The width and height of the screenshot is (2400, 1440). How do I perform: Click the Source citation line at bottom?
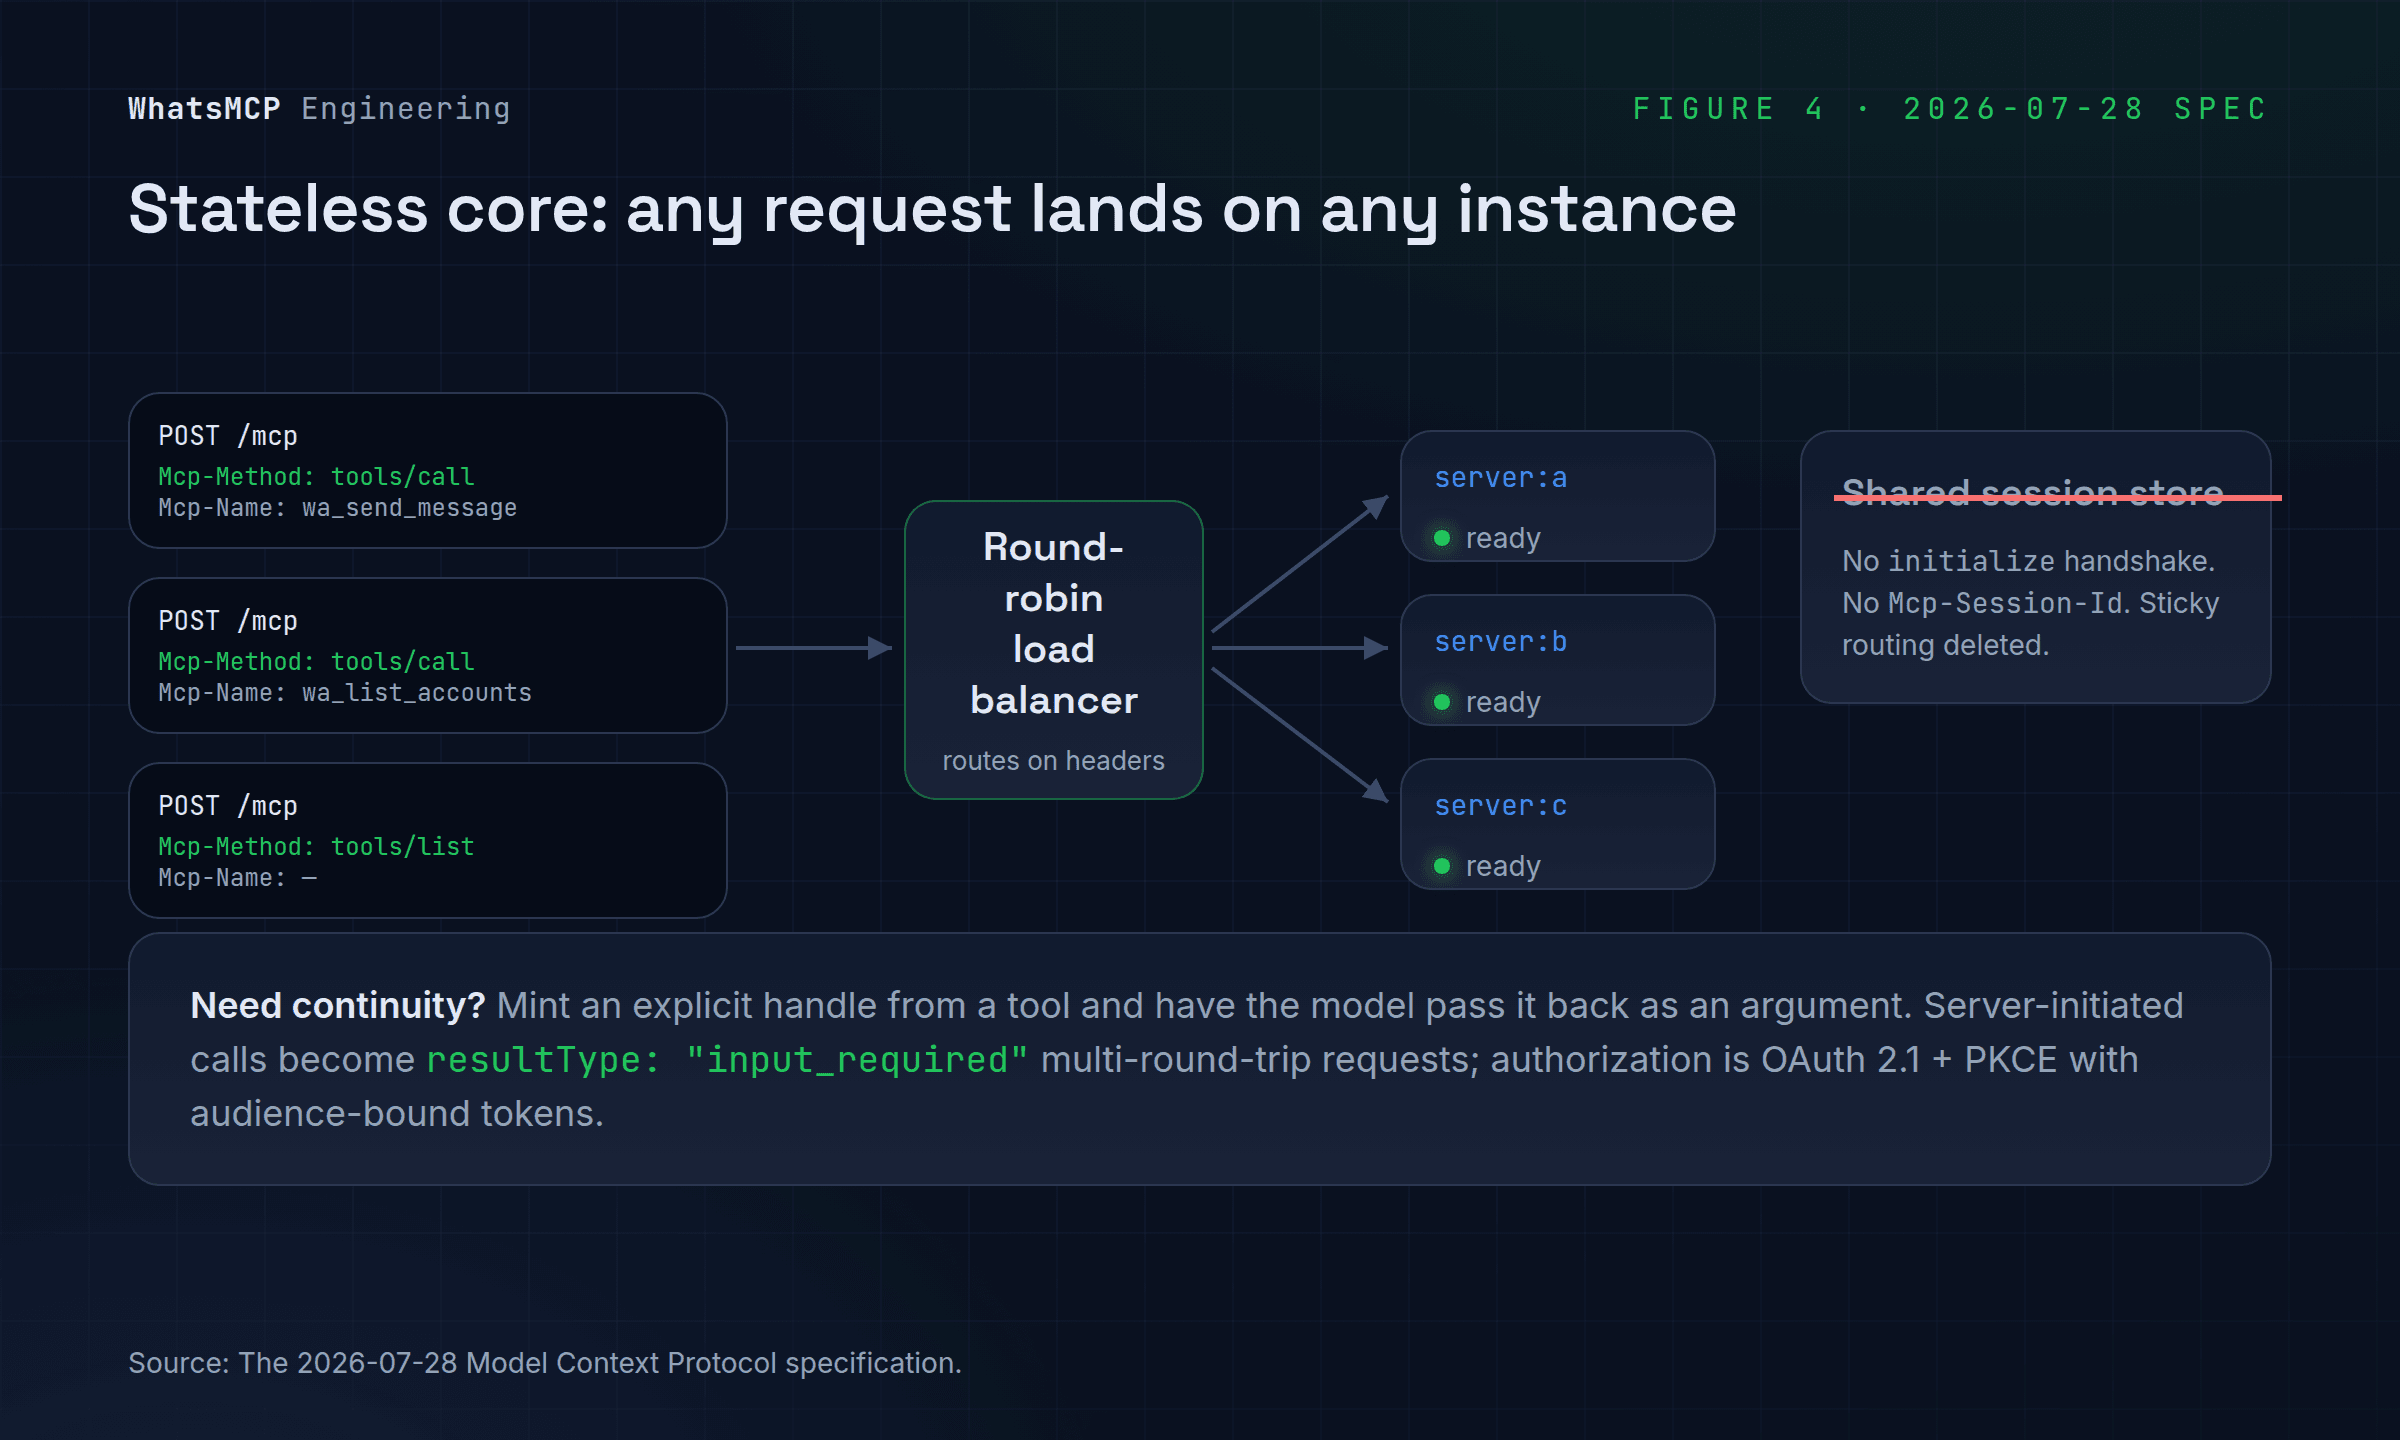545,1363
